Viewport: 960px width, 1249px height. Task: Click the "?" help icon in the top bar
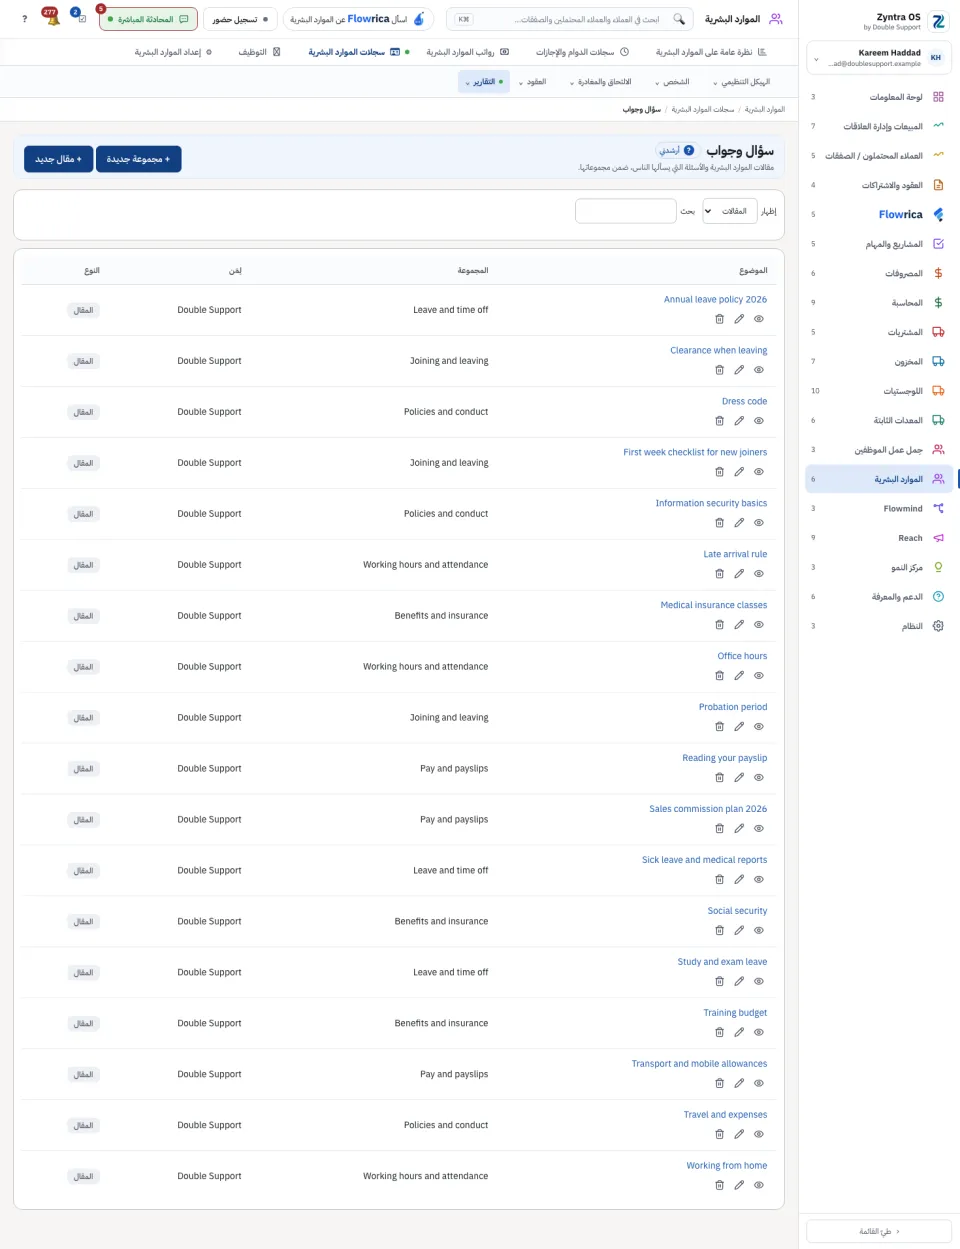click(25, 19)
